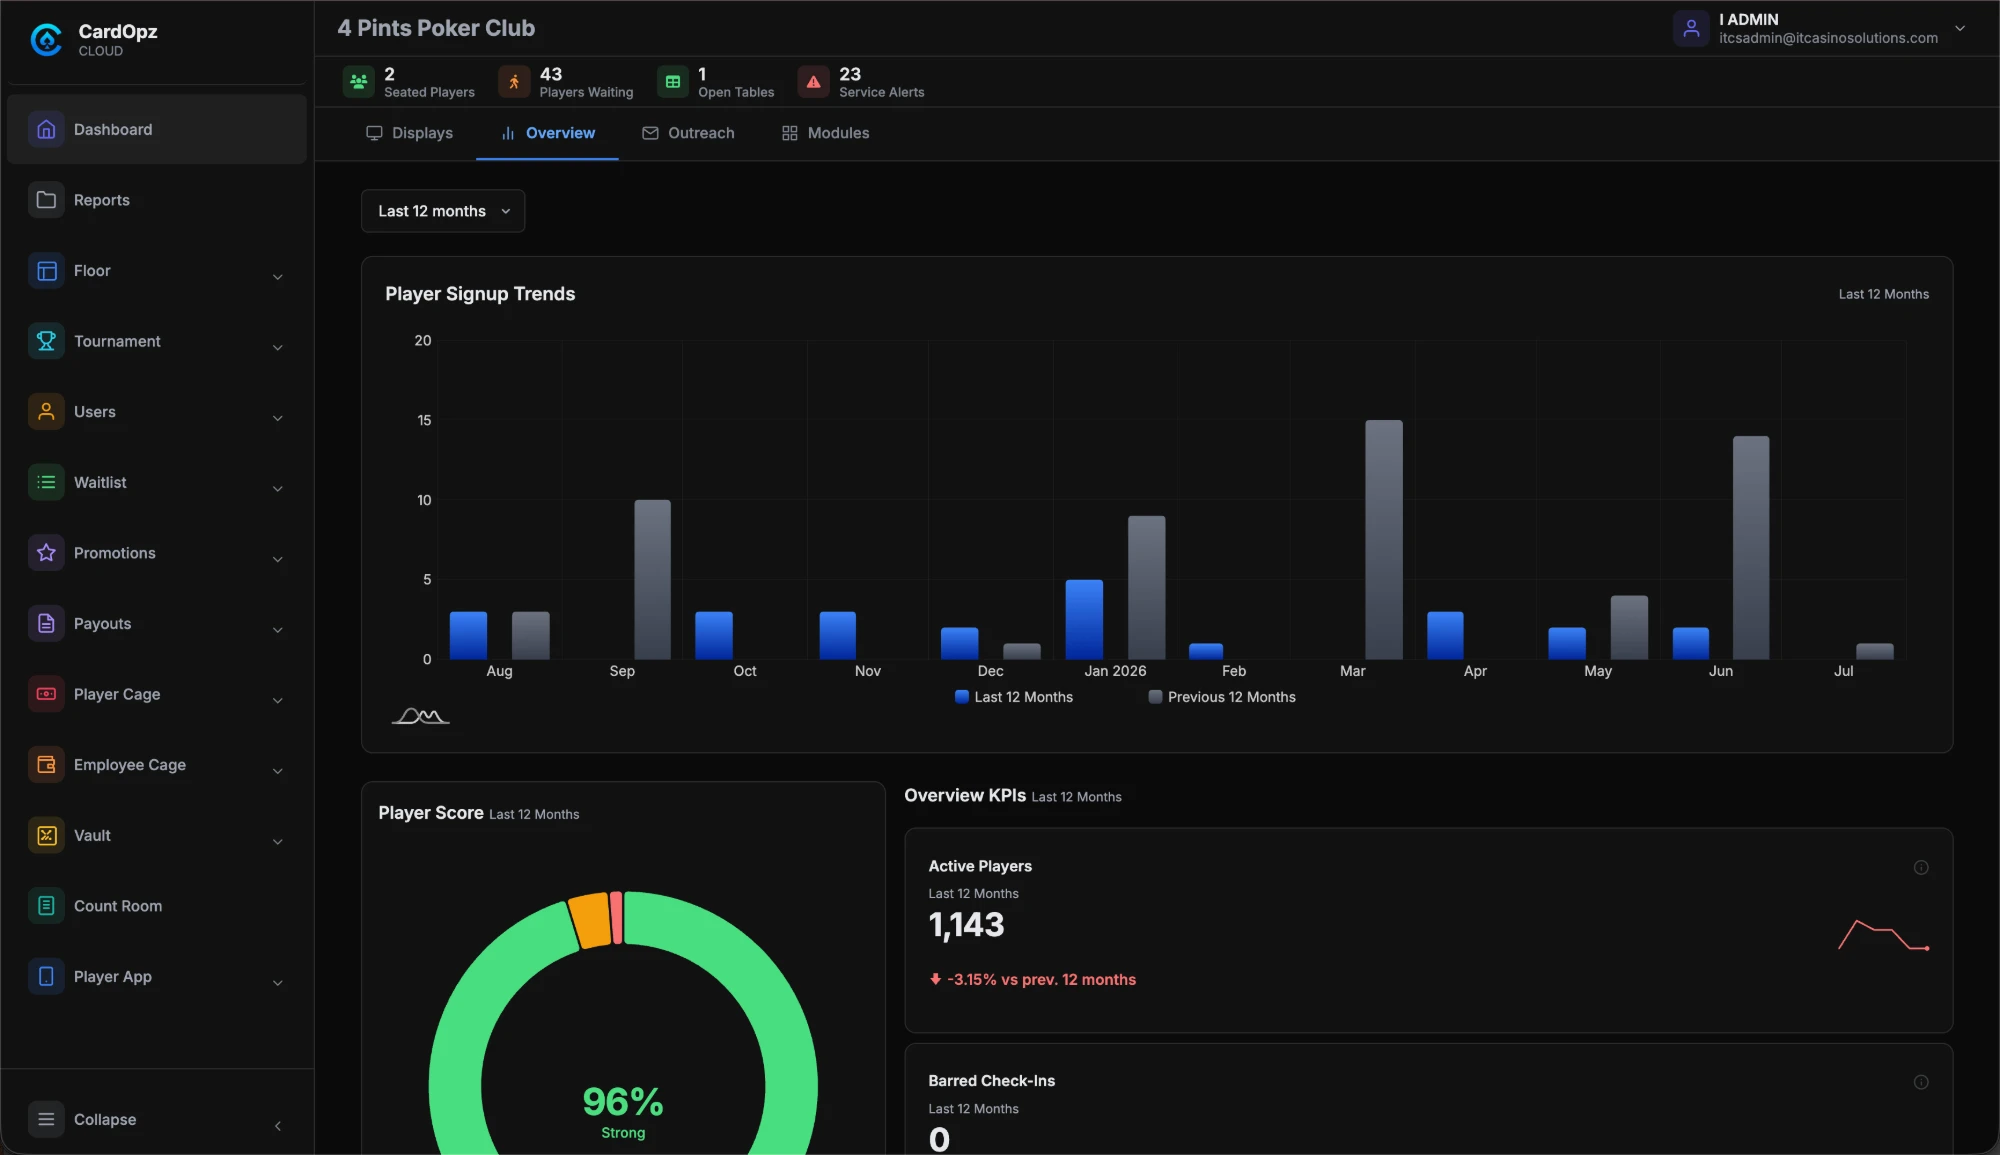The image size is (2000, 1155).
Task: Open the Dashboard menu item
Action: (x=157, y=129)
